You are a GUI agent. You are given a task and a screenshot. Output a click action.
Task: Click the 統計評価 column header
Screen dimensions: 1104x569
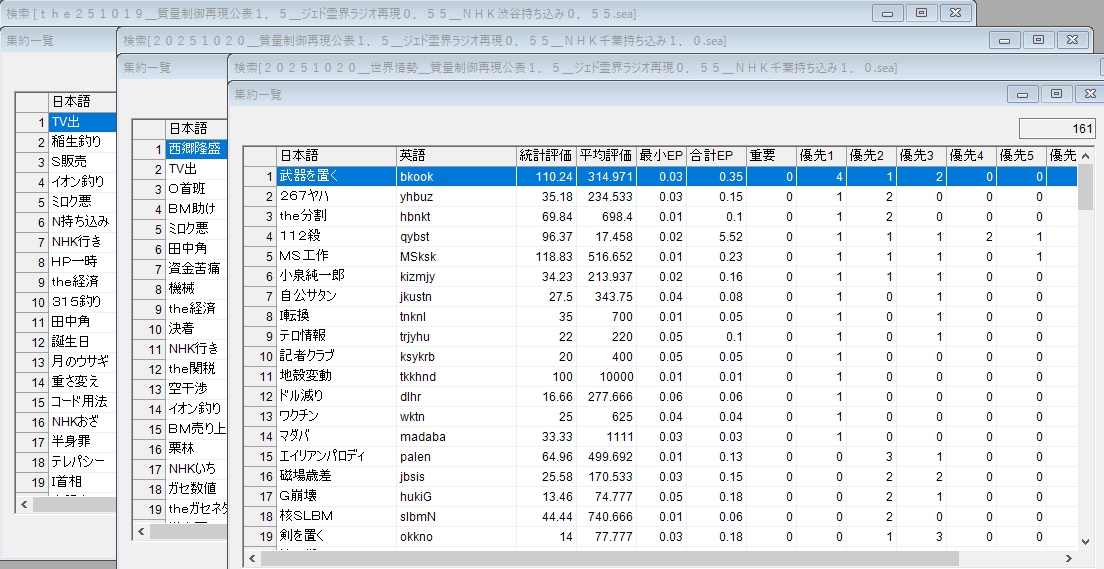546,155
